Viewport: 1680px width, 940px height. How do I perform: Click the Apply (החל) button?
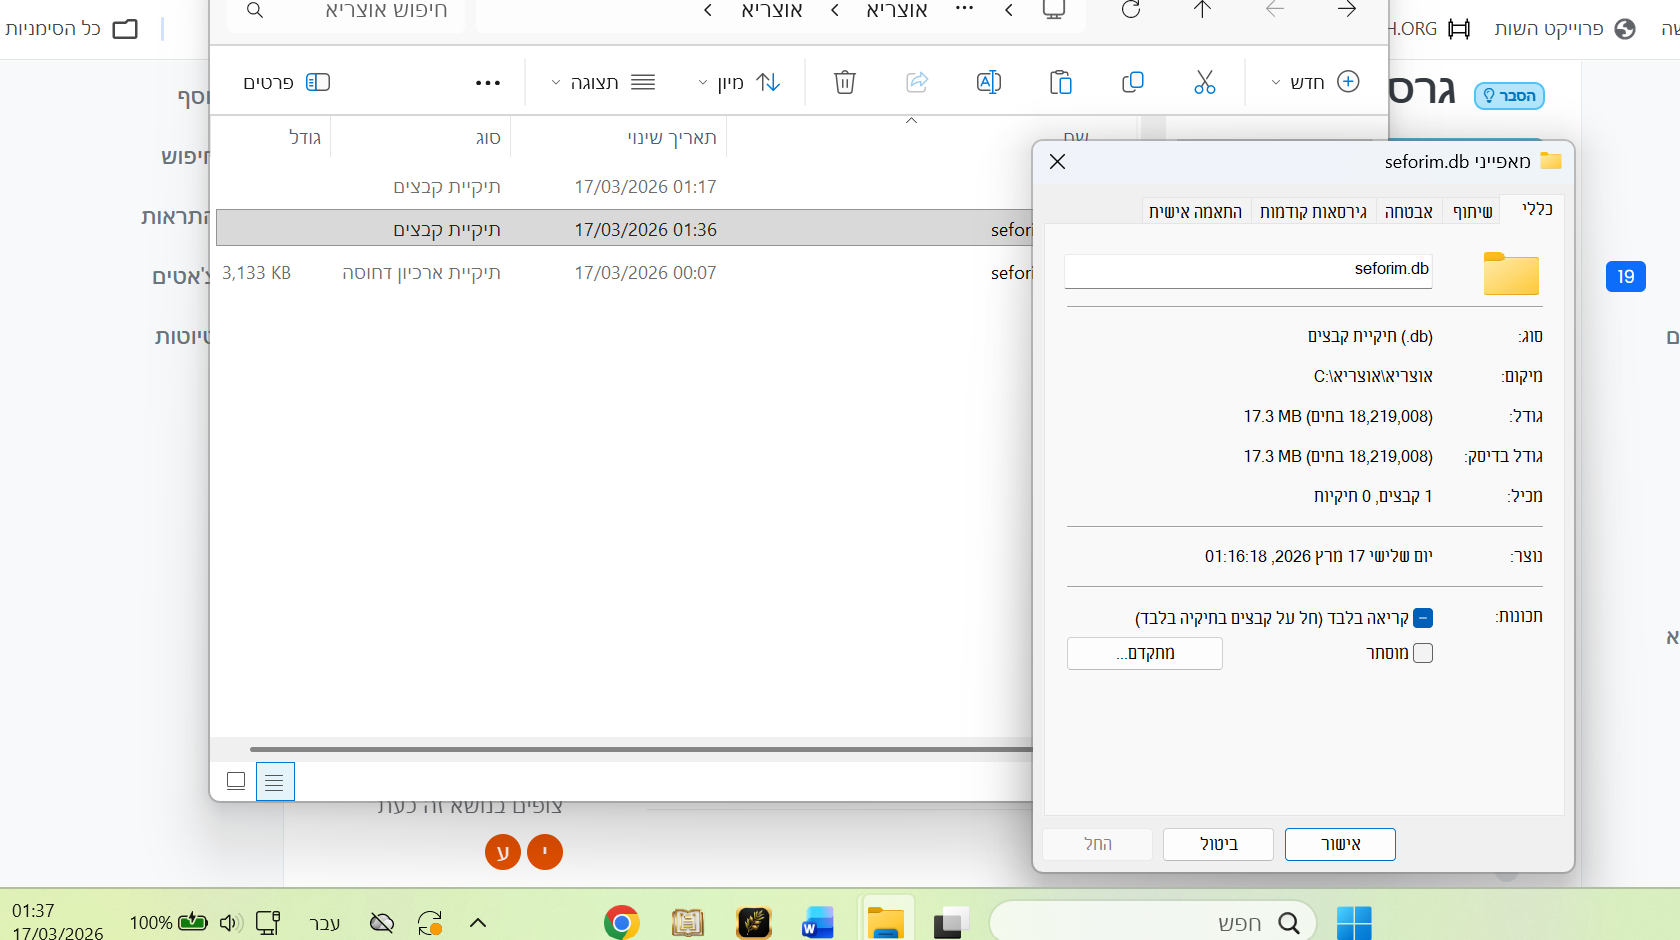coord(1097,844)
